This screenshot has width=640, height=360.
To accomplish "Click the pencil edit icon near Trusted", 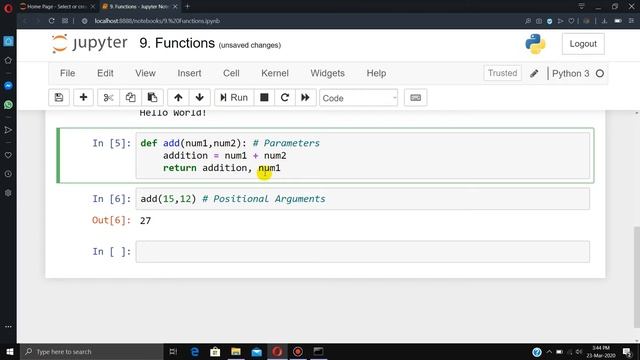I will coord(534,73).
